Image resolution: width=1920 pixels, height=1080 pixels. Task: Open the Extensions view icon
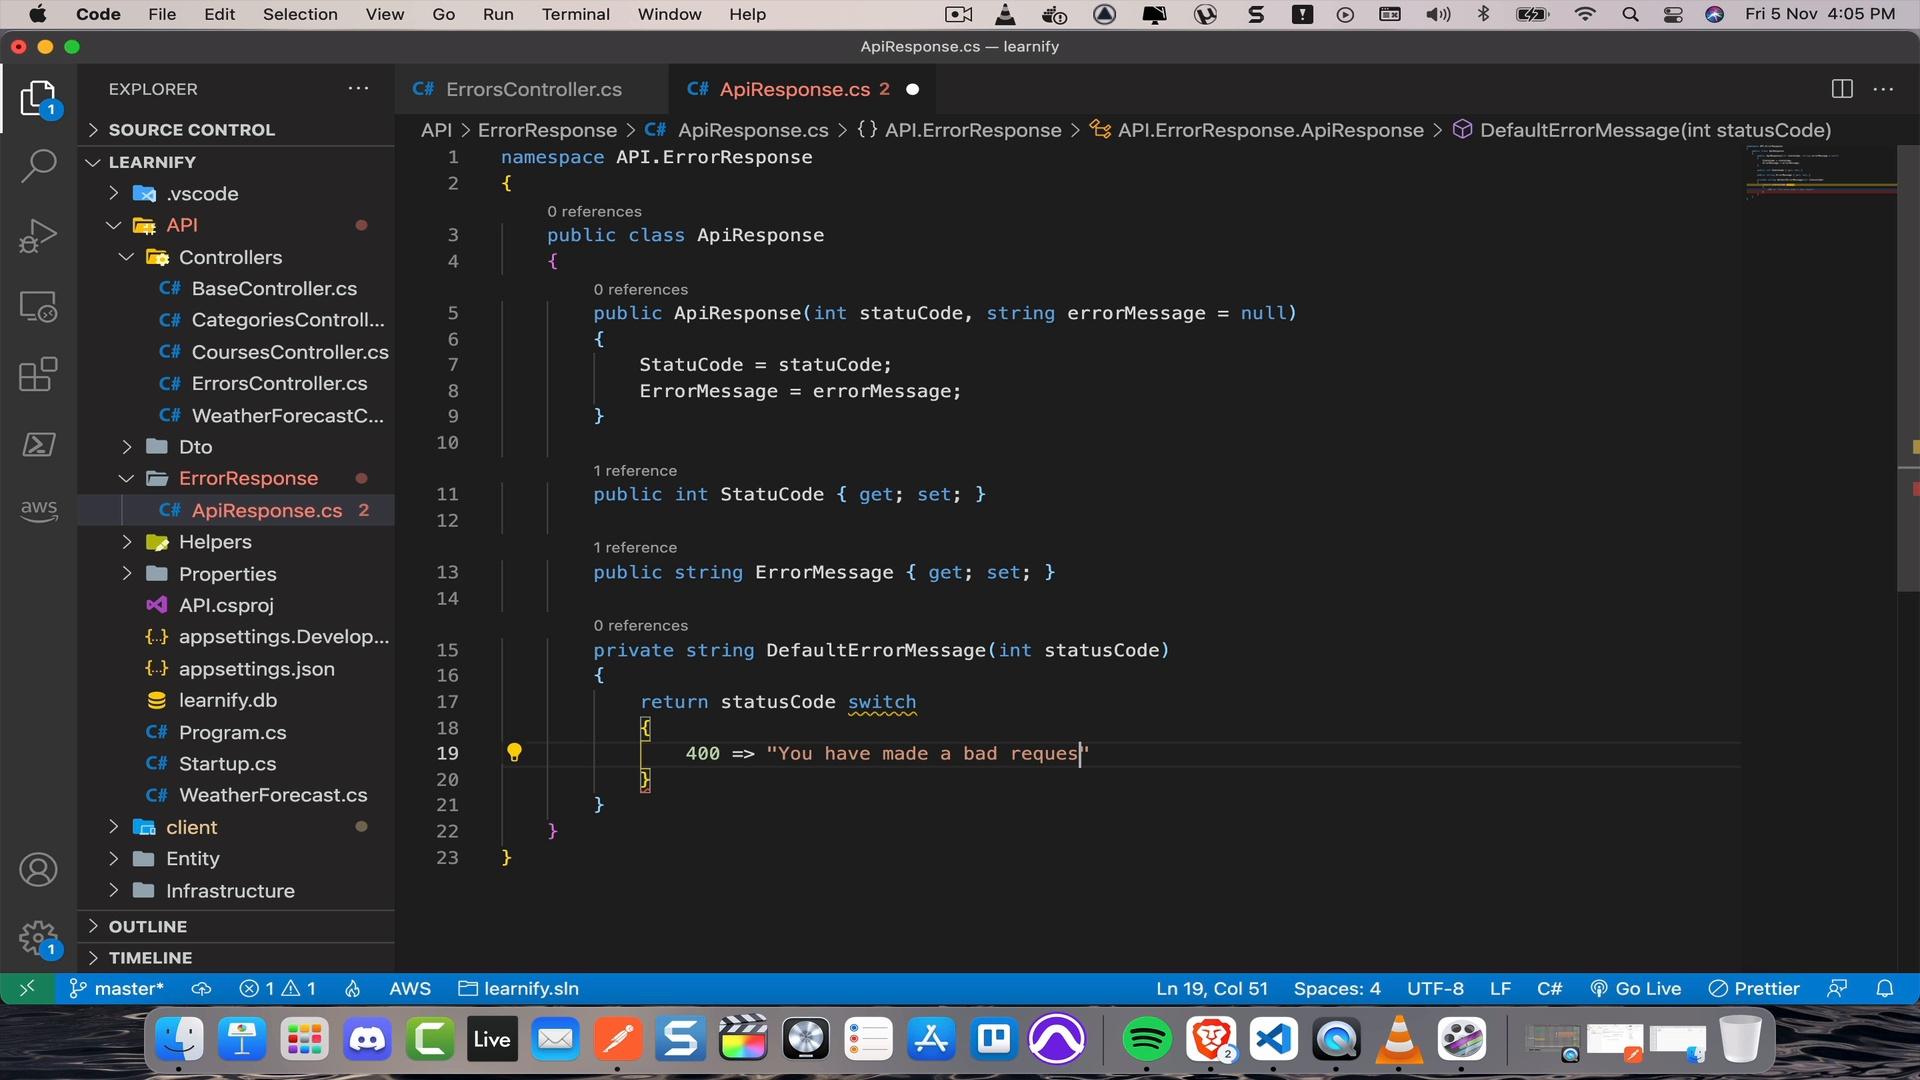pos(39,375)
